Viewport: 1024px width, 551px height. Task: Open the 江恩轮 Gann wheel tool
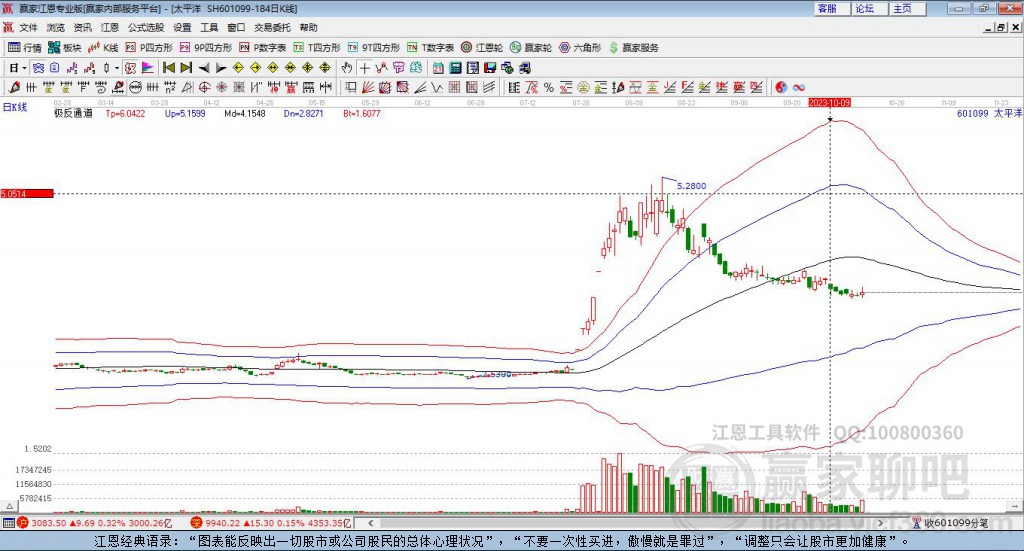coord(482,48)
